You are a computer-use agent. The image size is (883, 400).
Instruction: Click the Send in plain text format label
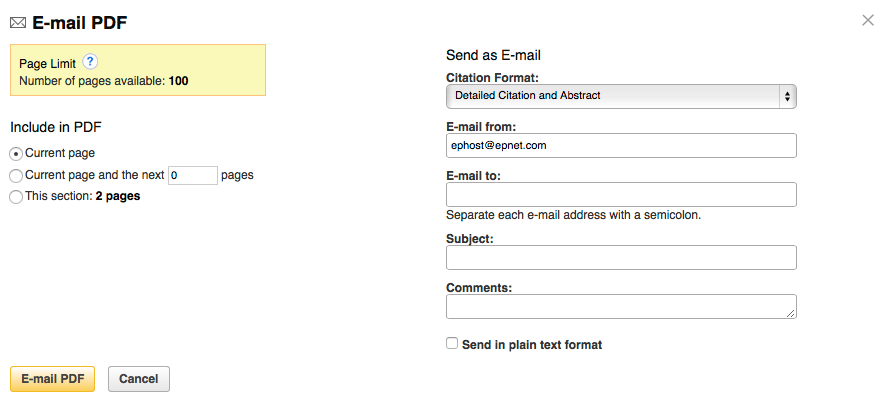(532, 345)
